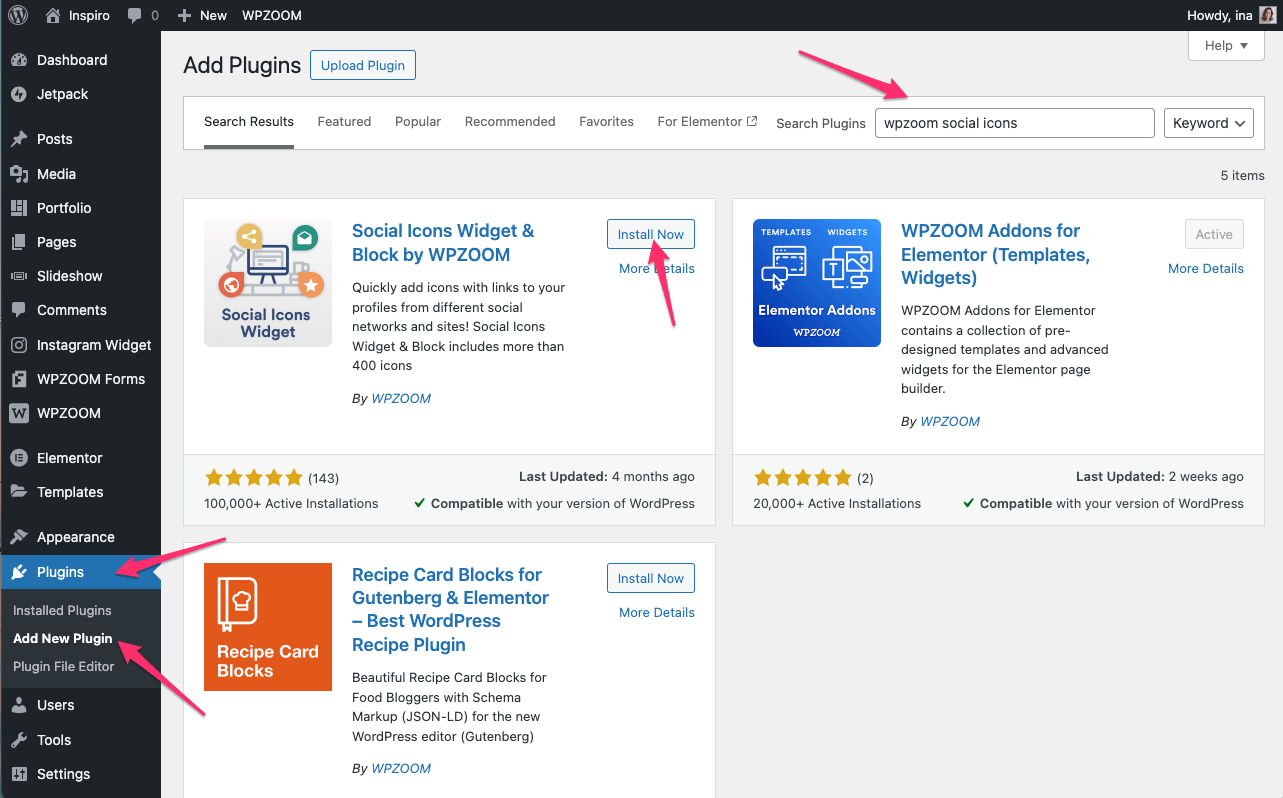Viewport: 1283px width, 798px height.
Task: Install the Social Icons Widget plugin
Action: click(x=650, y=234)
